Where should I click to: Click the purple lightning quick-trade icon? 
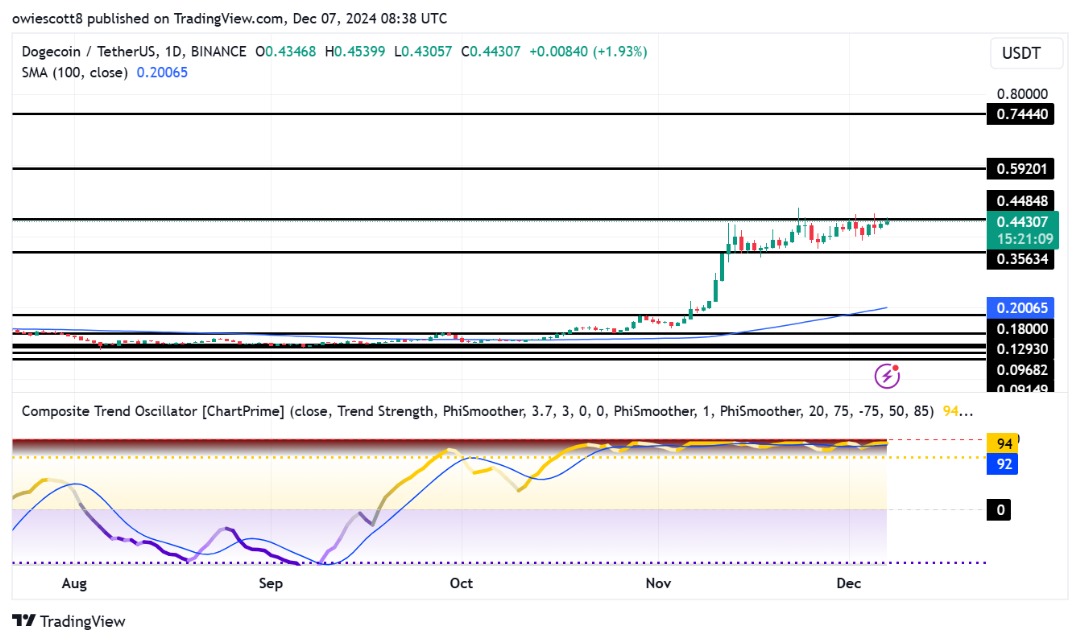click(888, 374)
